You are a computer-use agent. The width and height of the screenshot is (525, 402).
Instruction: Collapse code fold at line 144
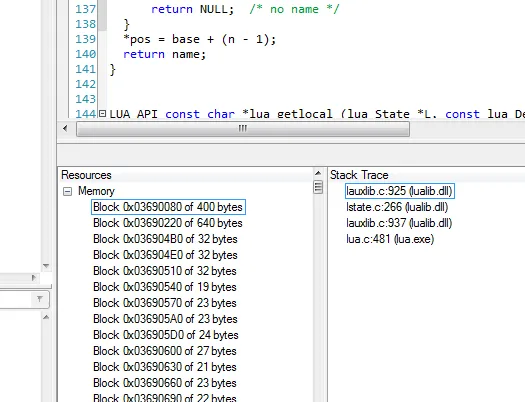pyautogui.click(x=102, y=113)
